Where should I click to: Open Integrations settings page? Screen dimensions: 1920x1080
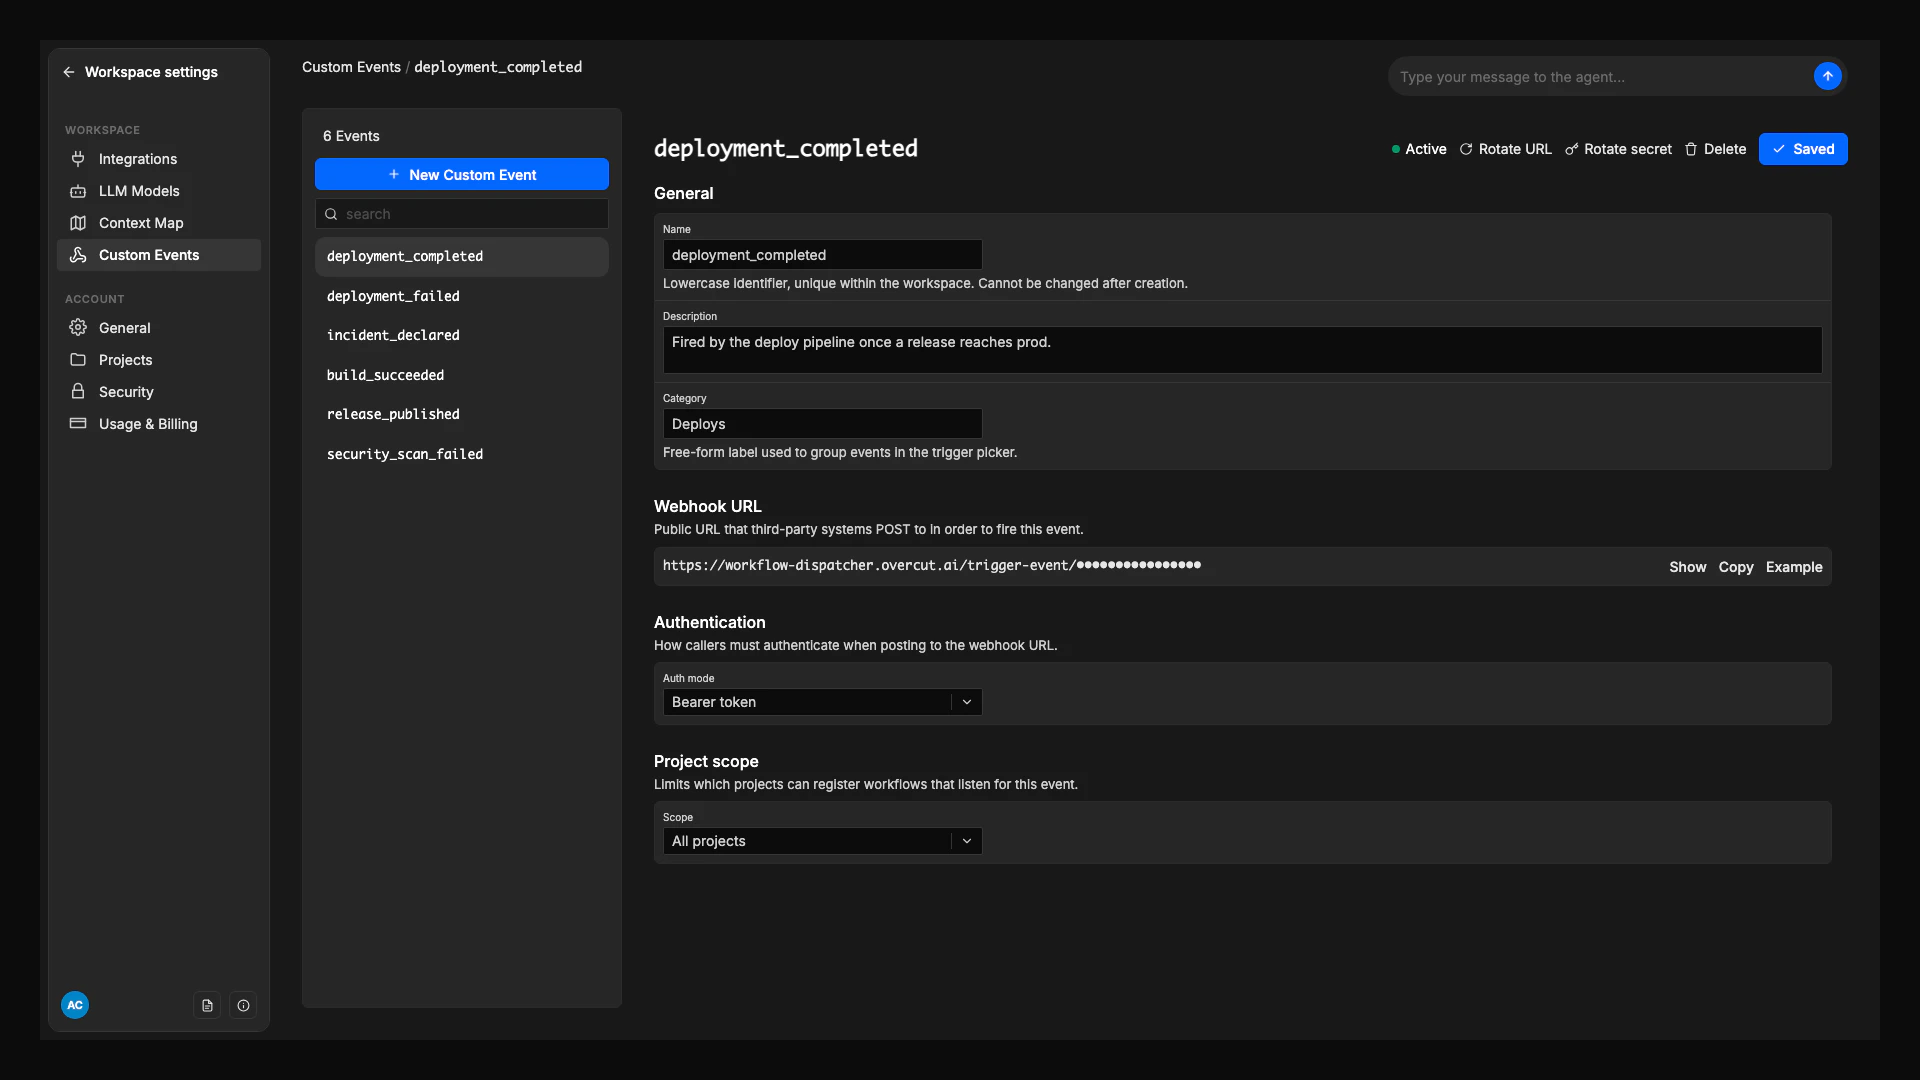coord(159,159)
